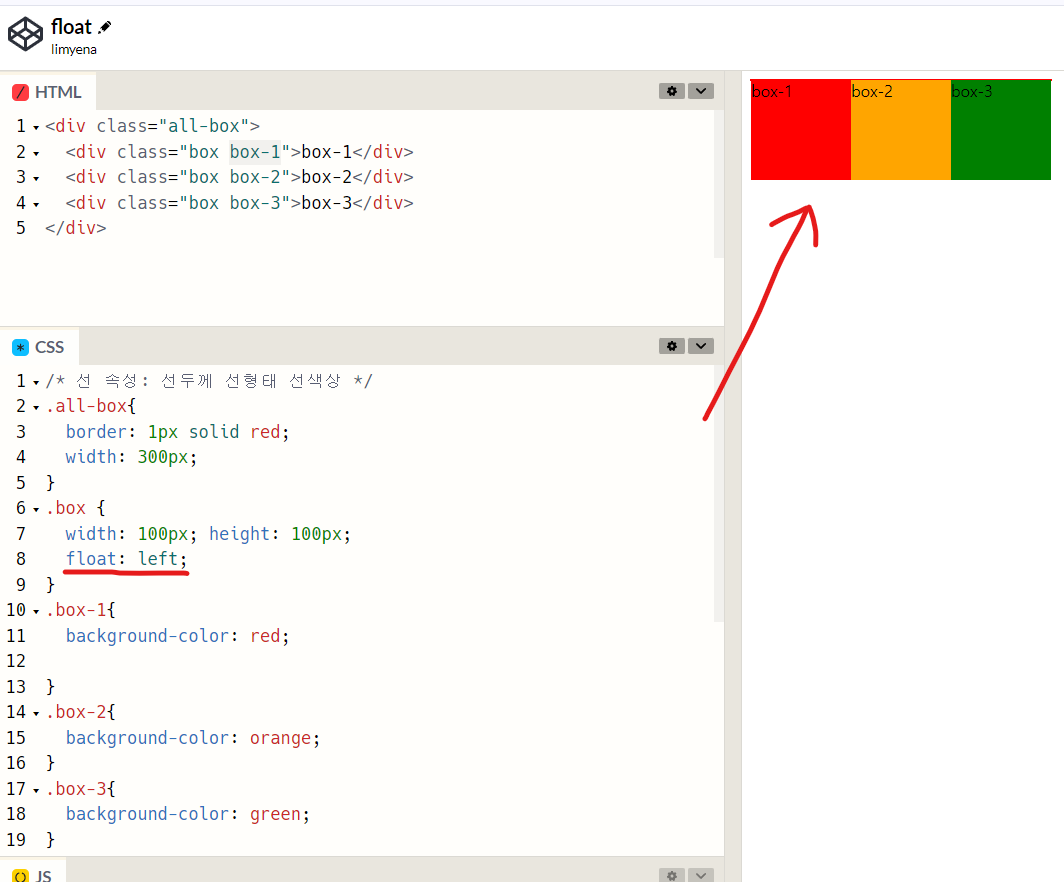This screenshot has width=1064, height=882.
Task: Edit pen title via pencil icon
Action: (104, 27)
